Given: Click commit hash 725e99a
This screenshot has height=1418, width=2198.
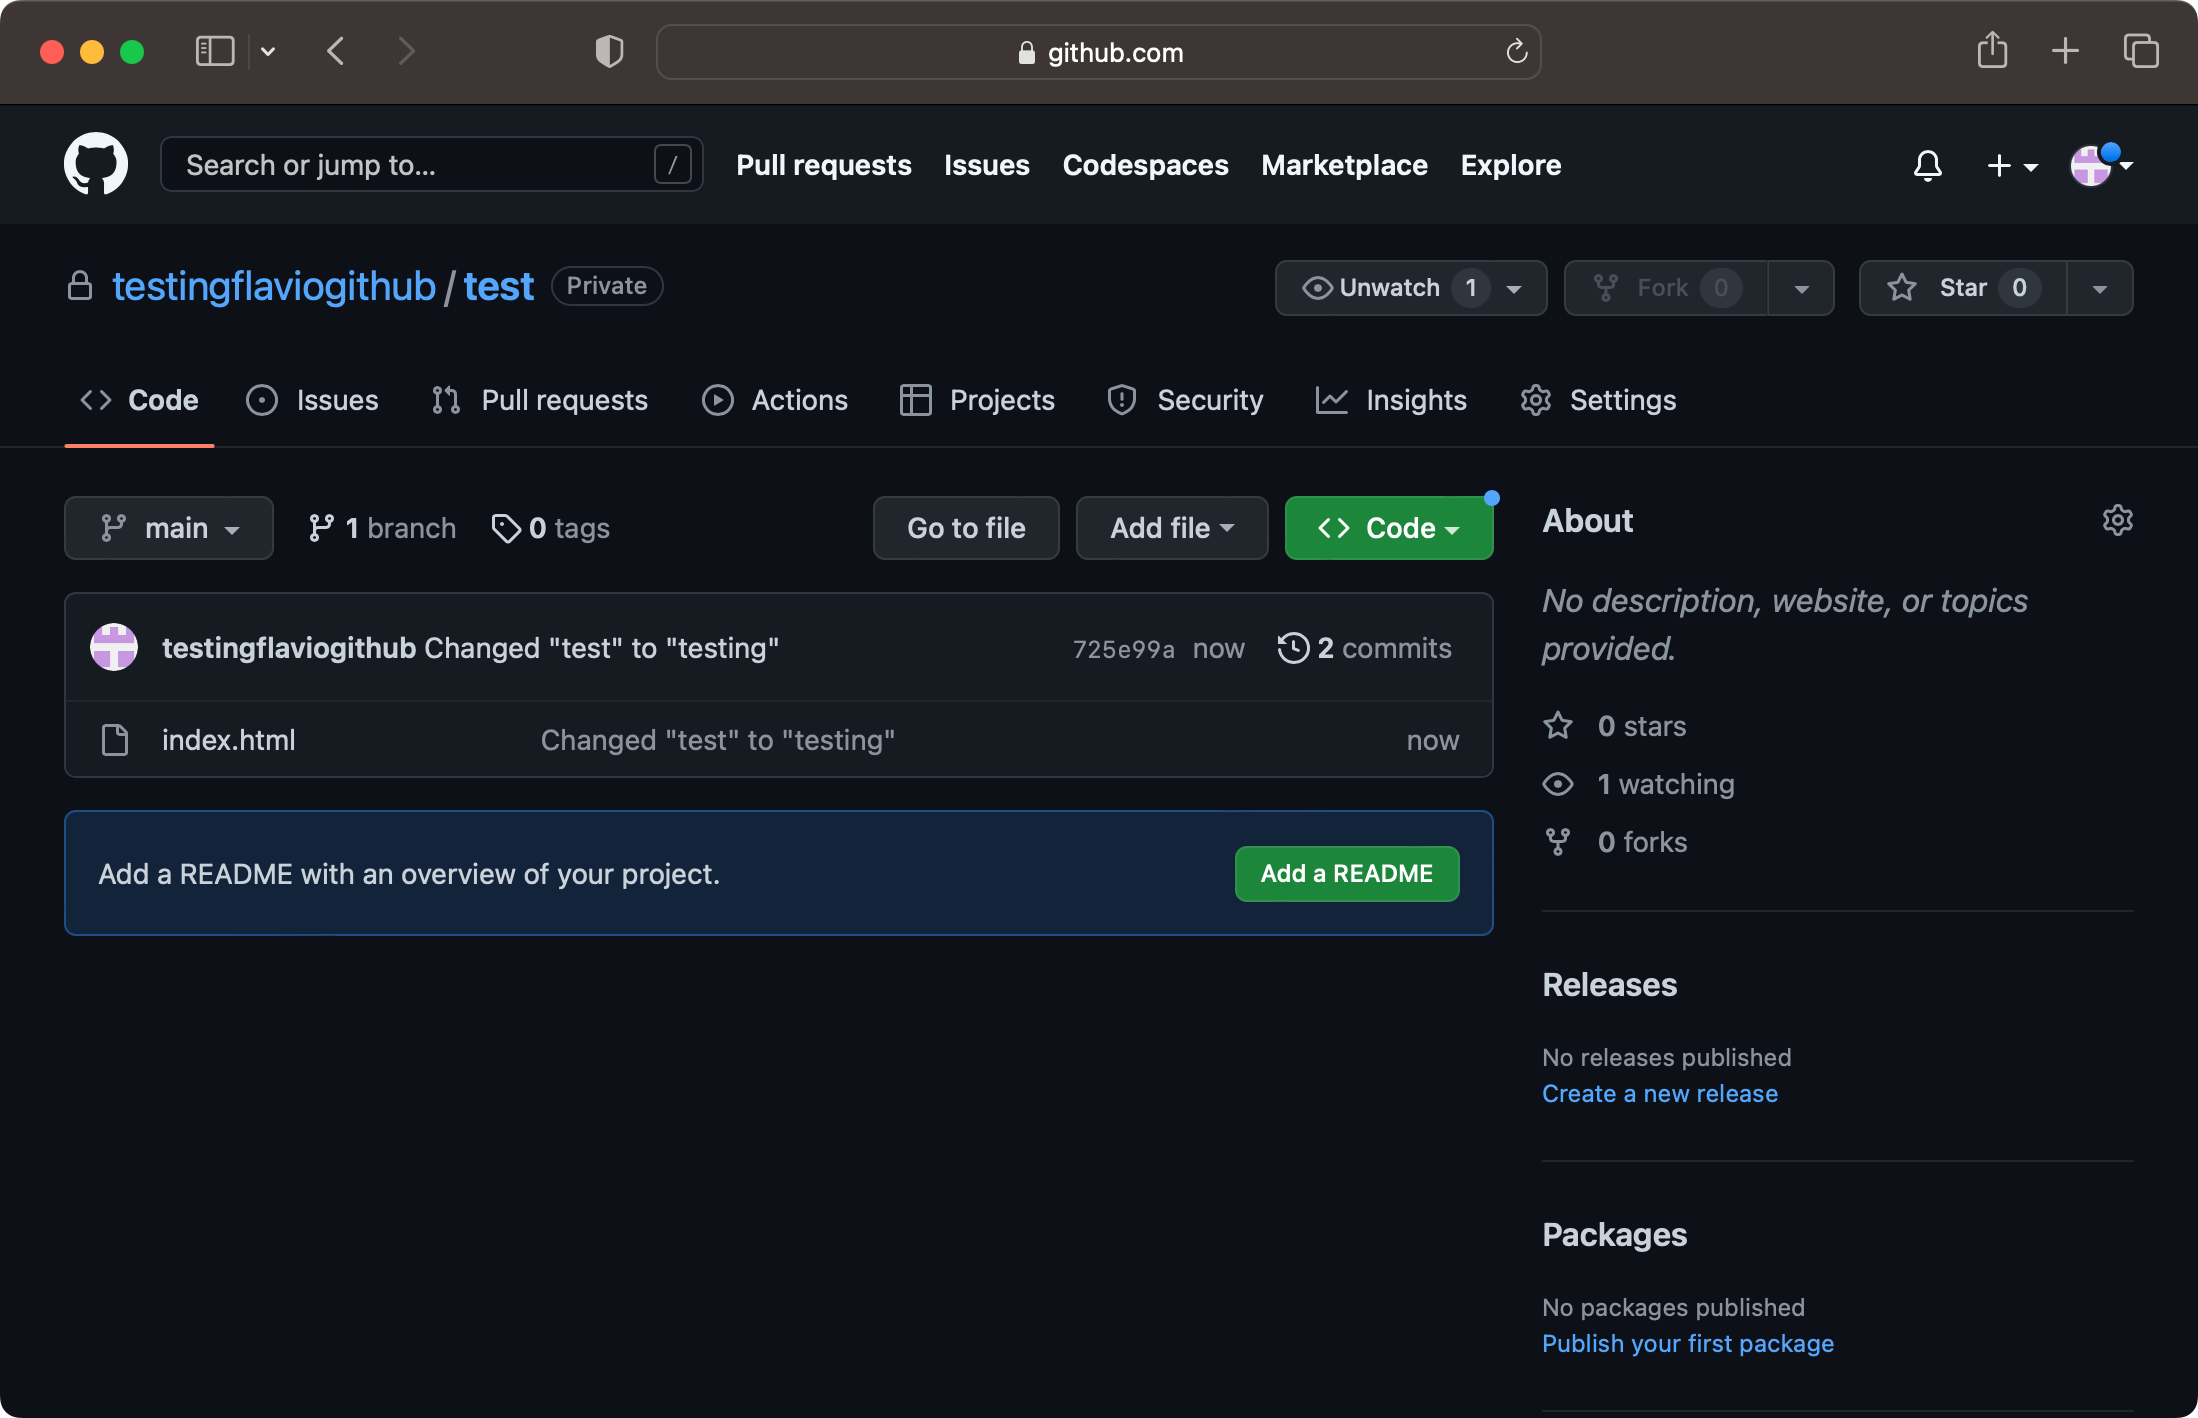Looking at the screenshot, I should (1123, 647).
